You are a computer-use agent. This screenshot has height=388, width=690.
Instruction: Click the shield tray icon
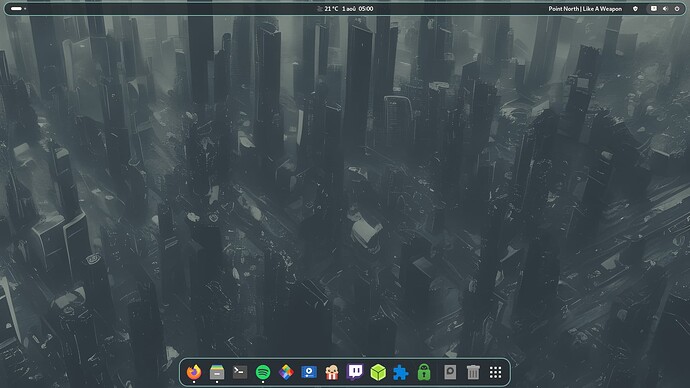tap(635, 8)
